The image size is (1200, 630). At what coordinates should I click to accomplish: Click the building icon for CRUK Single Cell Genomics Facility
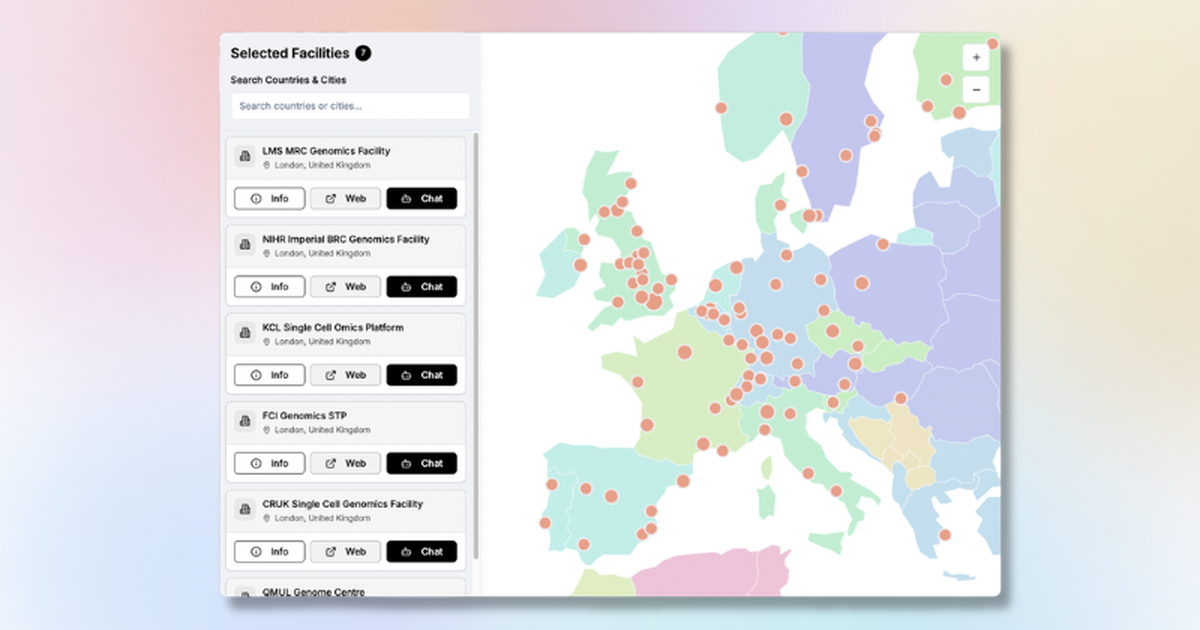(244, 509)
